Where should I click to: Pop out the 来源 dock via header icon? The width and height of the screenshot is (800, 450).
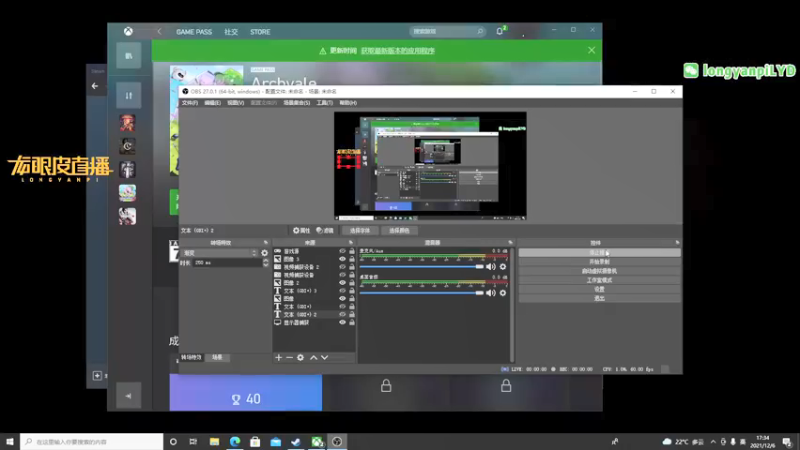351,243
